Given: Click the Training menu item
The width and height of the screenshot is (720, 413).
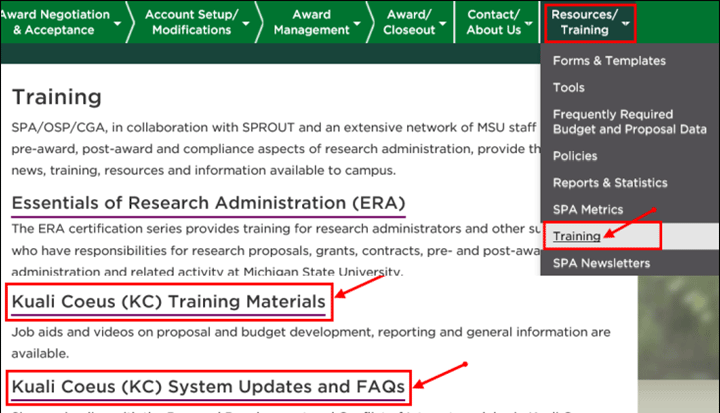Looking at the screenshot, I should pos(577,236).
